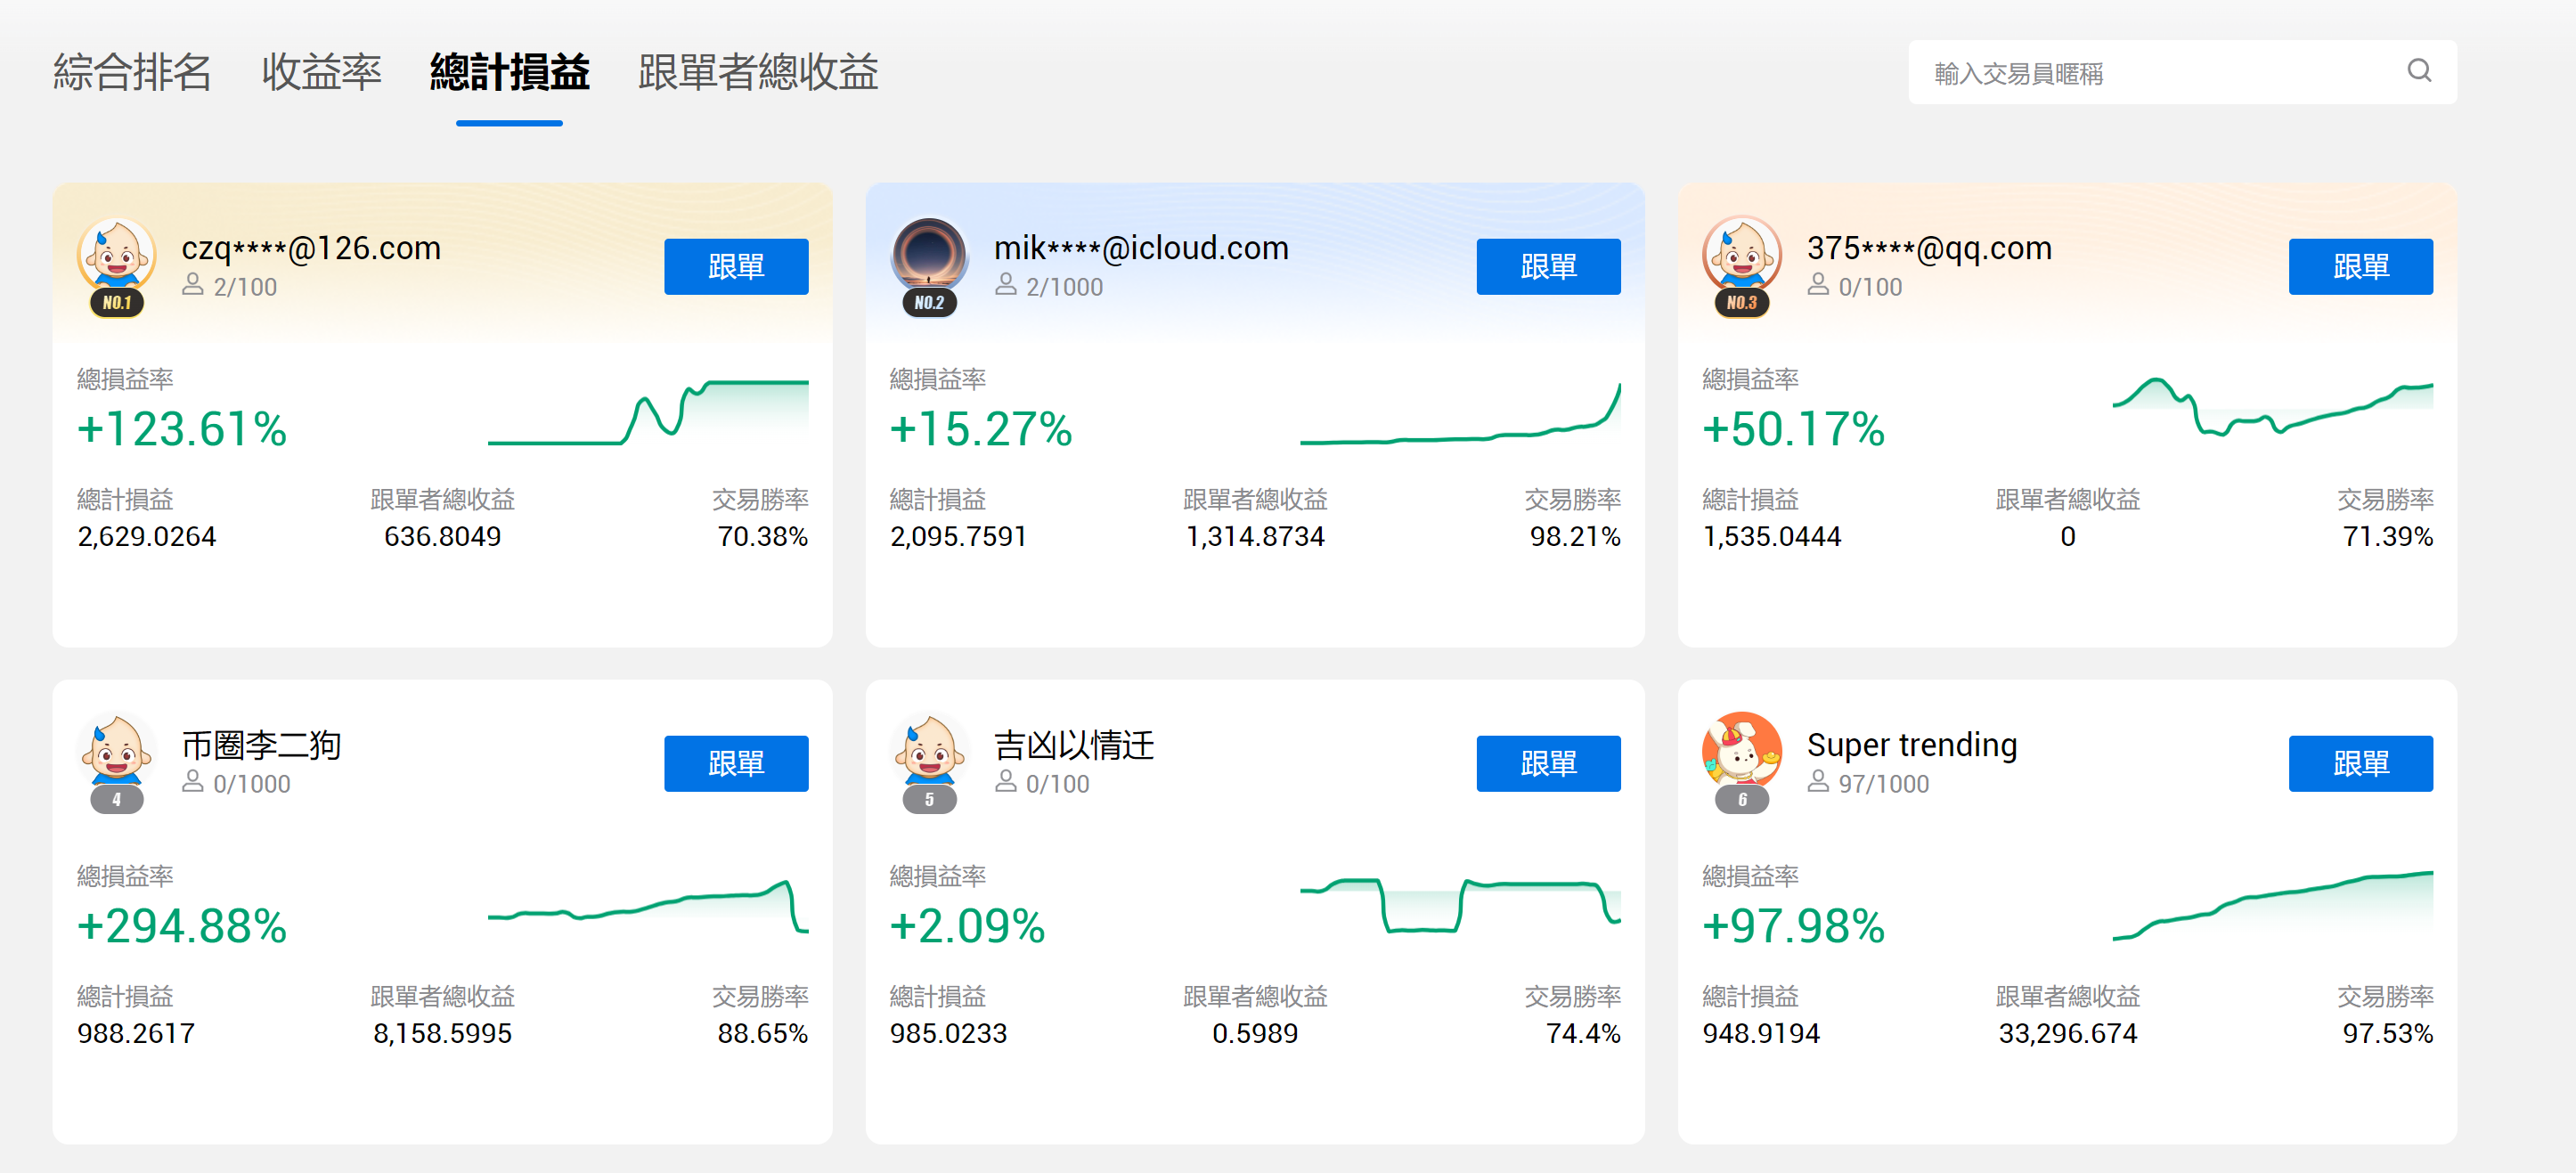Click the +123.61% profit rate
This screenshot has height=1173, width=2576.
coord(182,429)
